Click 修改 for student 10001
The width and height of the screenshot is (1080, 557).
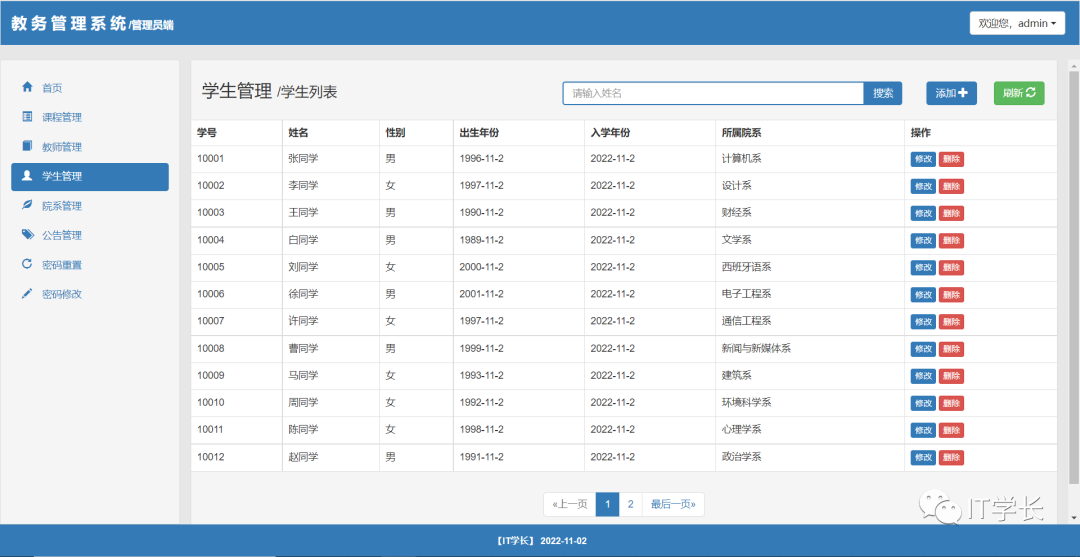pyautogui.click(x=923, y=159)
